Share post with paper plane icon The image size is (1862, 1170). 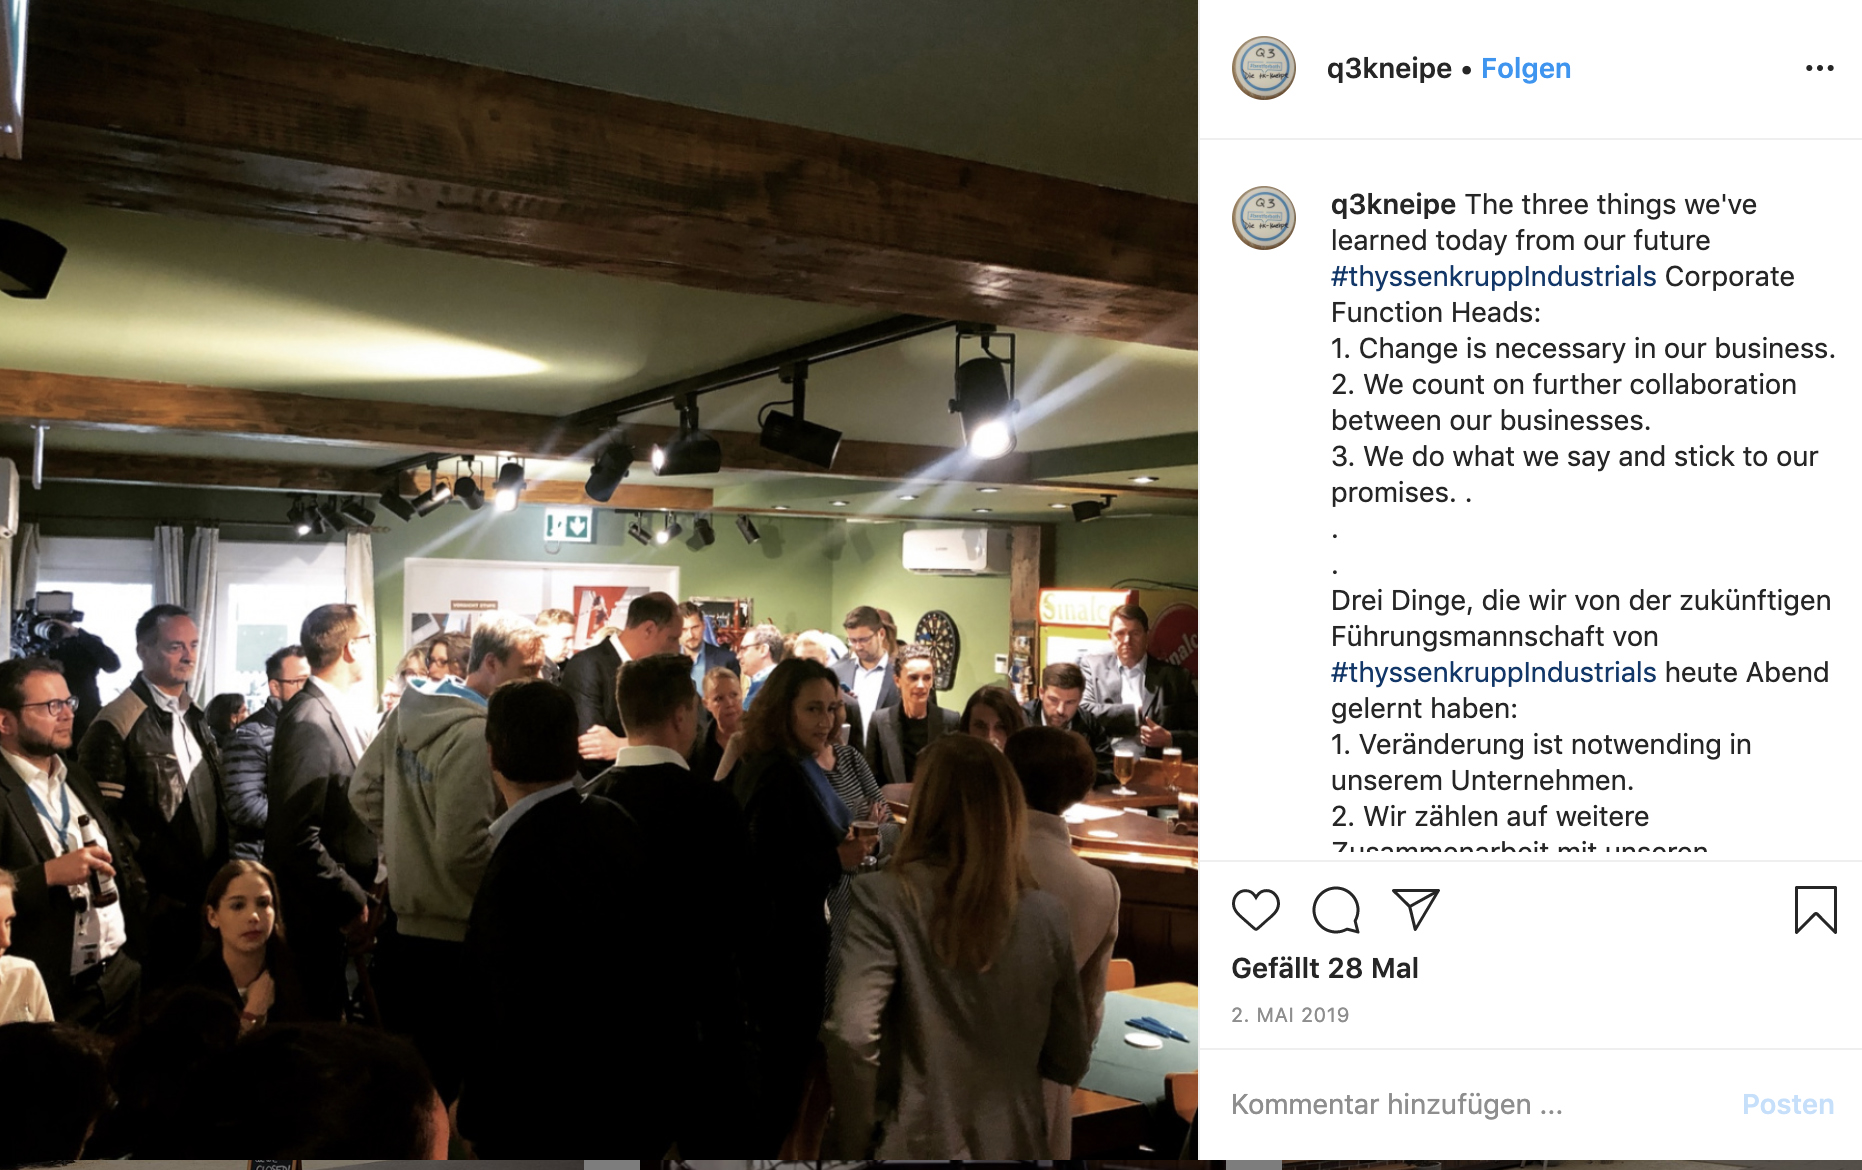point(1415,909)
